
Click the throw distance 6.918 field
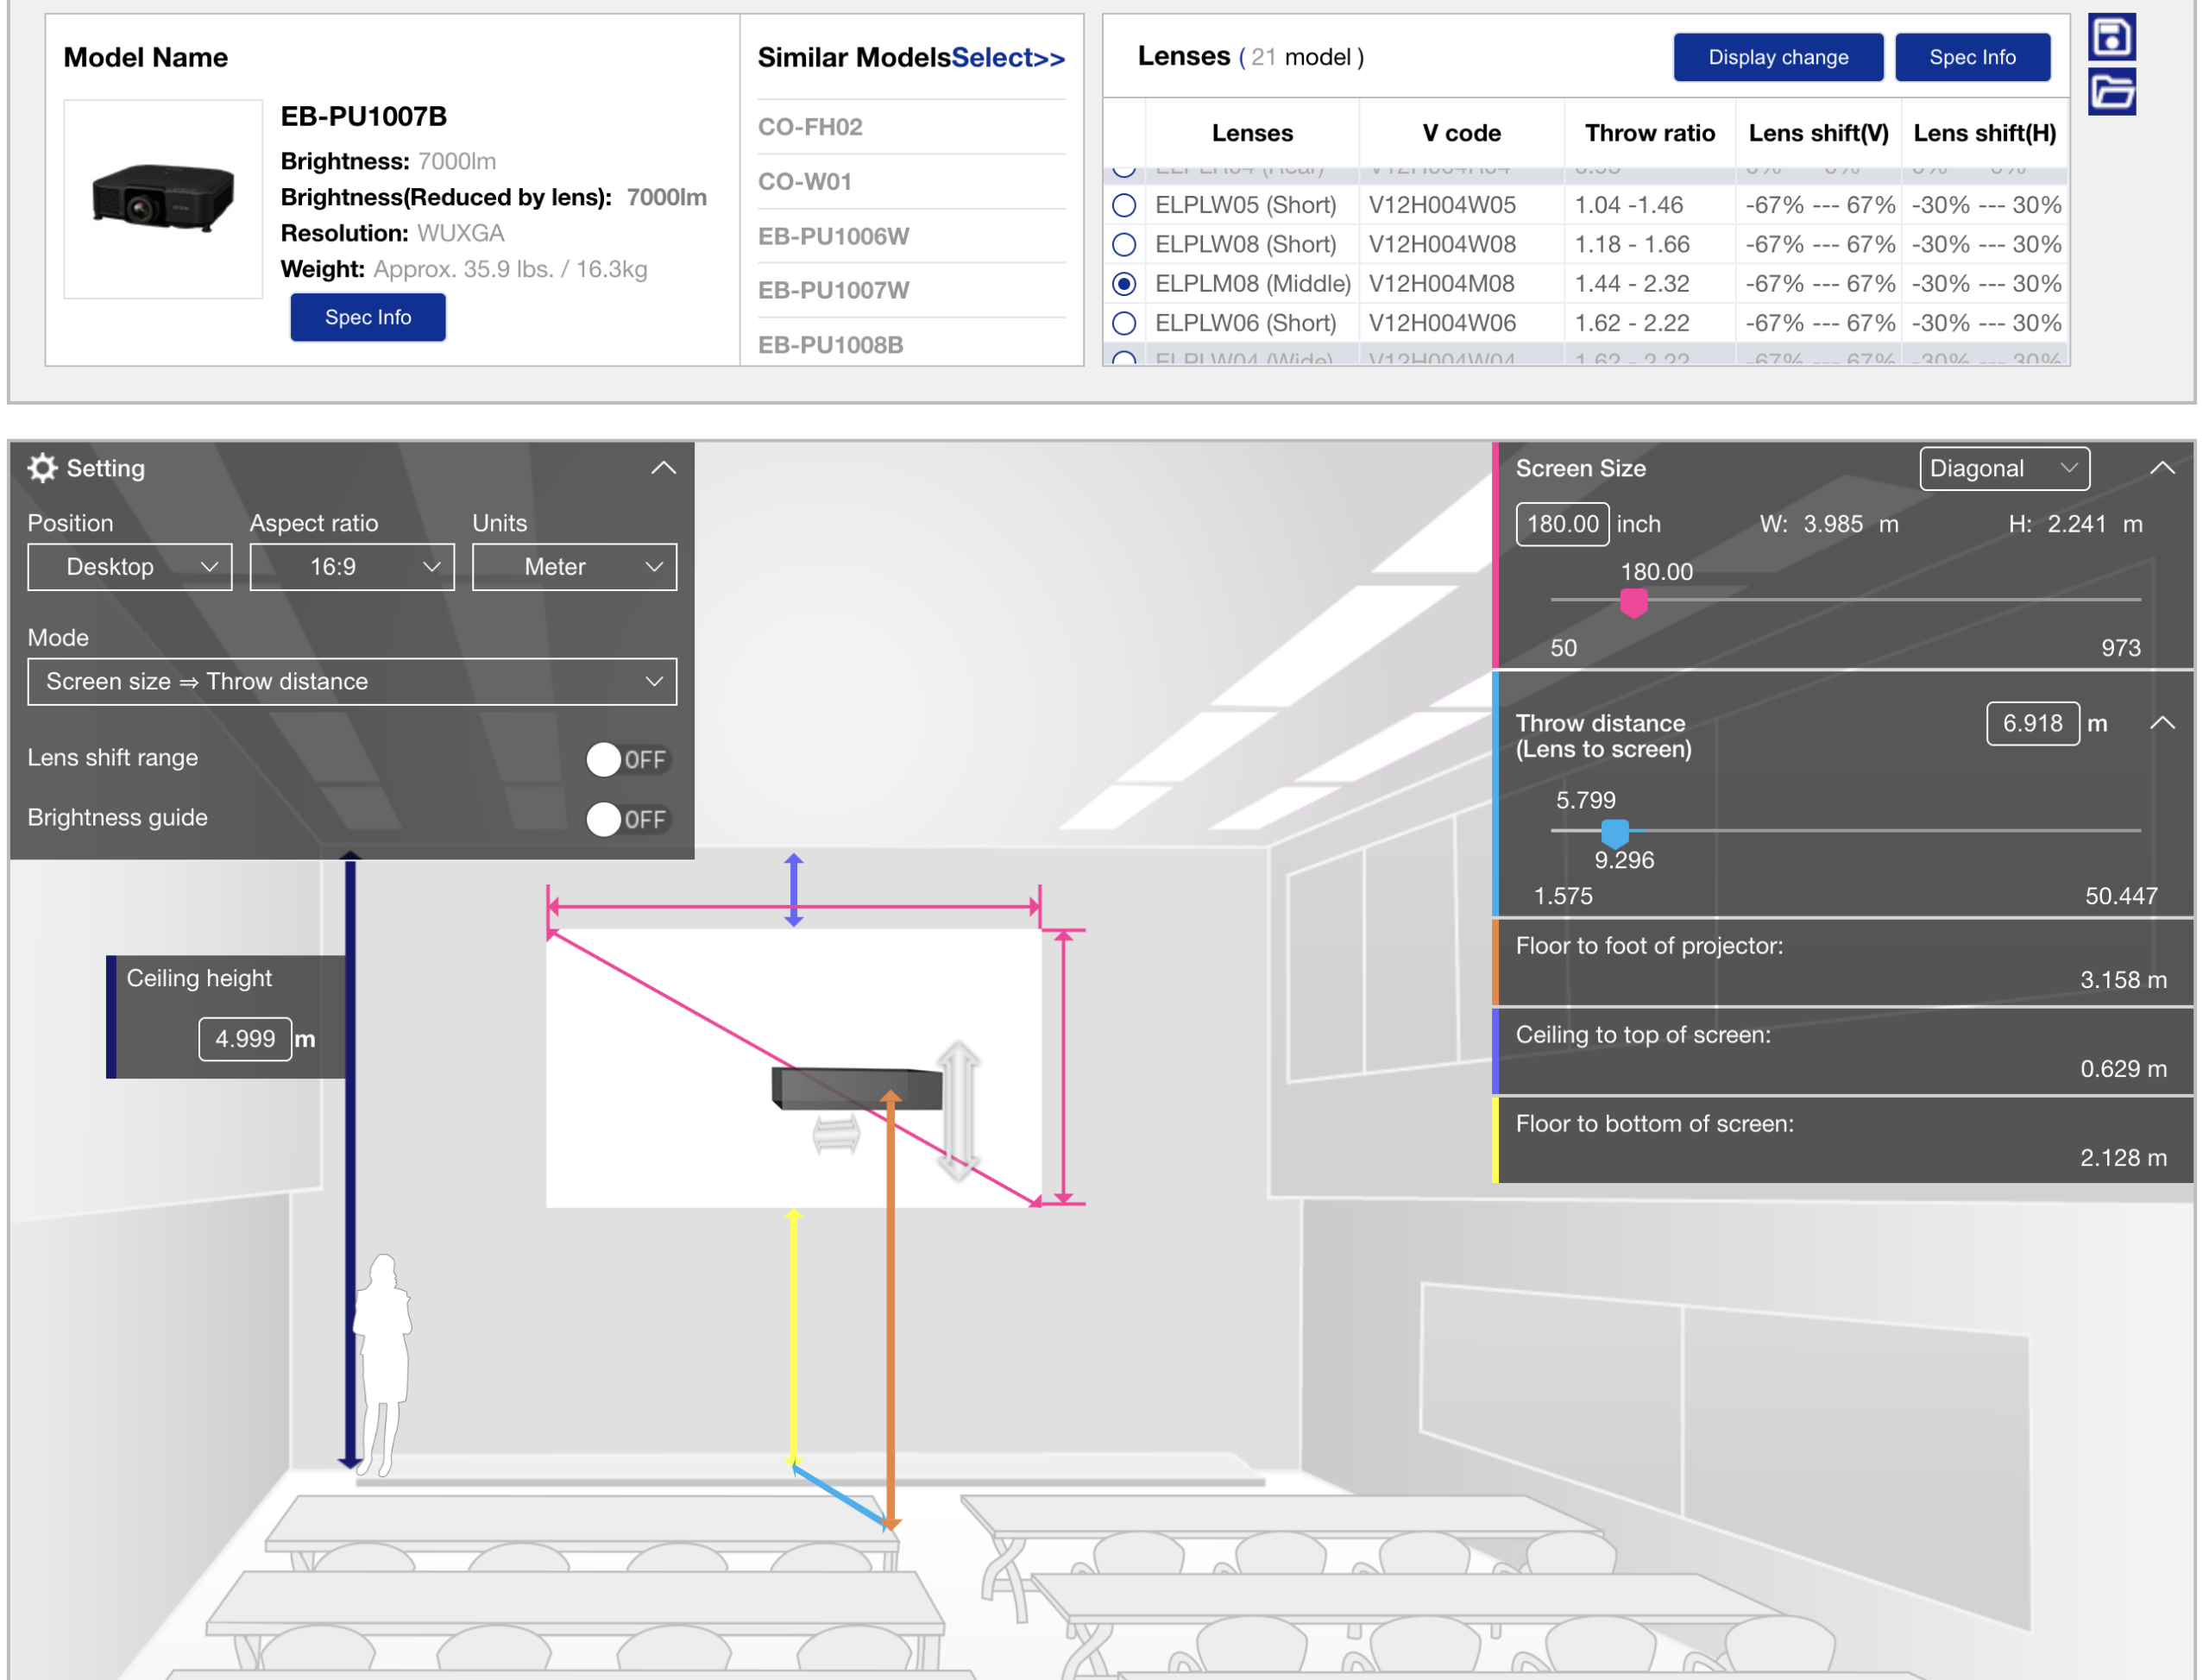pos(2032,723)
